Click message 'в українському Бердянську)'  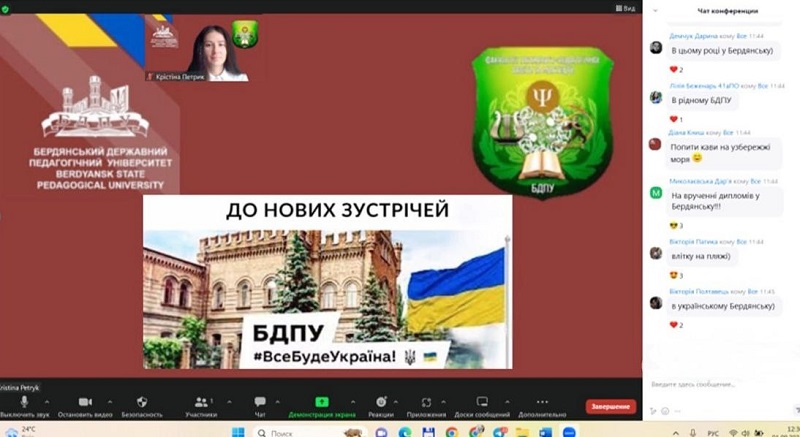[723, 306]
